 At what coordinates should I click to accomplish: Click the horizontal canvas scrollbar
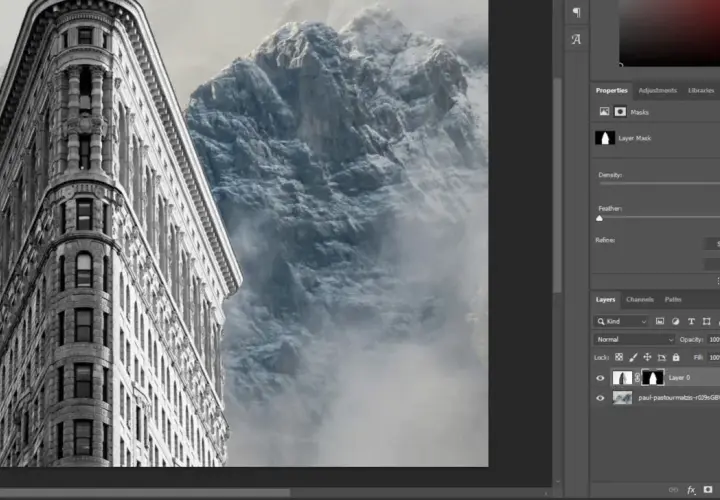145,493
